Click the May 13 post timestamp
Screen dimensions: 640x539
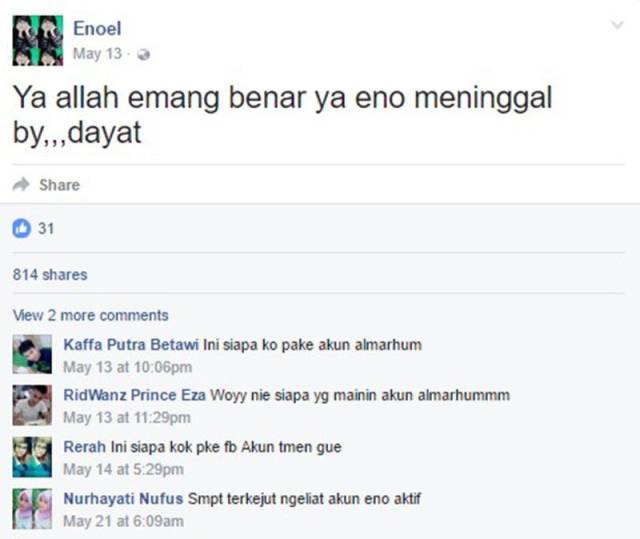(x=97, y=53)
